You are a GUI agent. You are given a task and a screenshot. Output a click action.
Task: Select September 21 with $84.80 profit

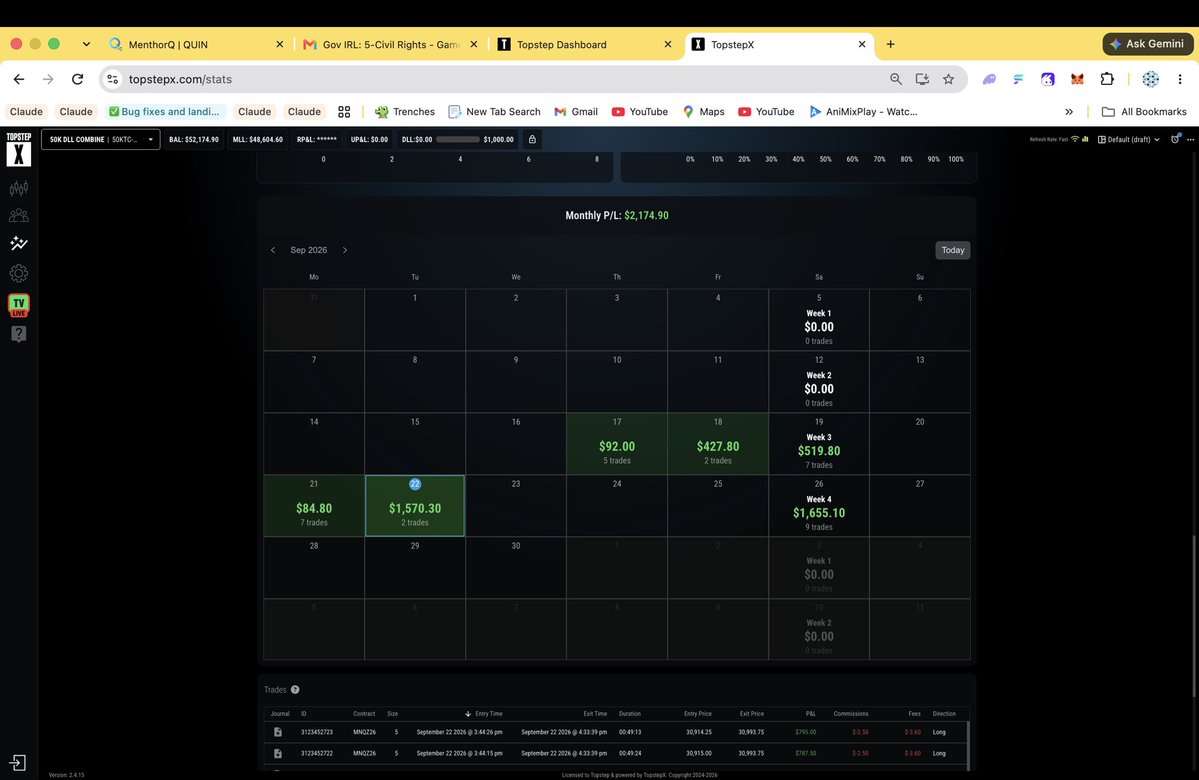pos(314,505)
